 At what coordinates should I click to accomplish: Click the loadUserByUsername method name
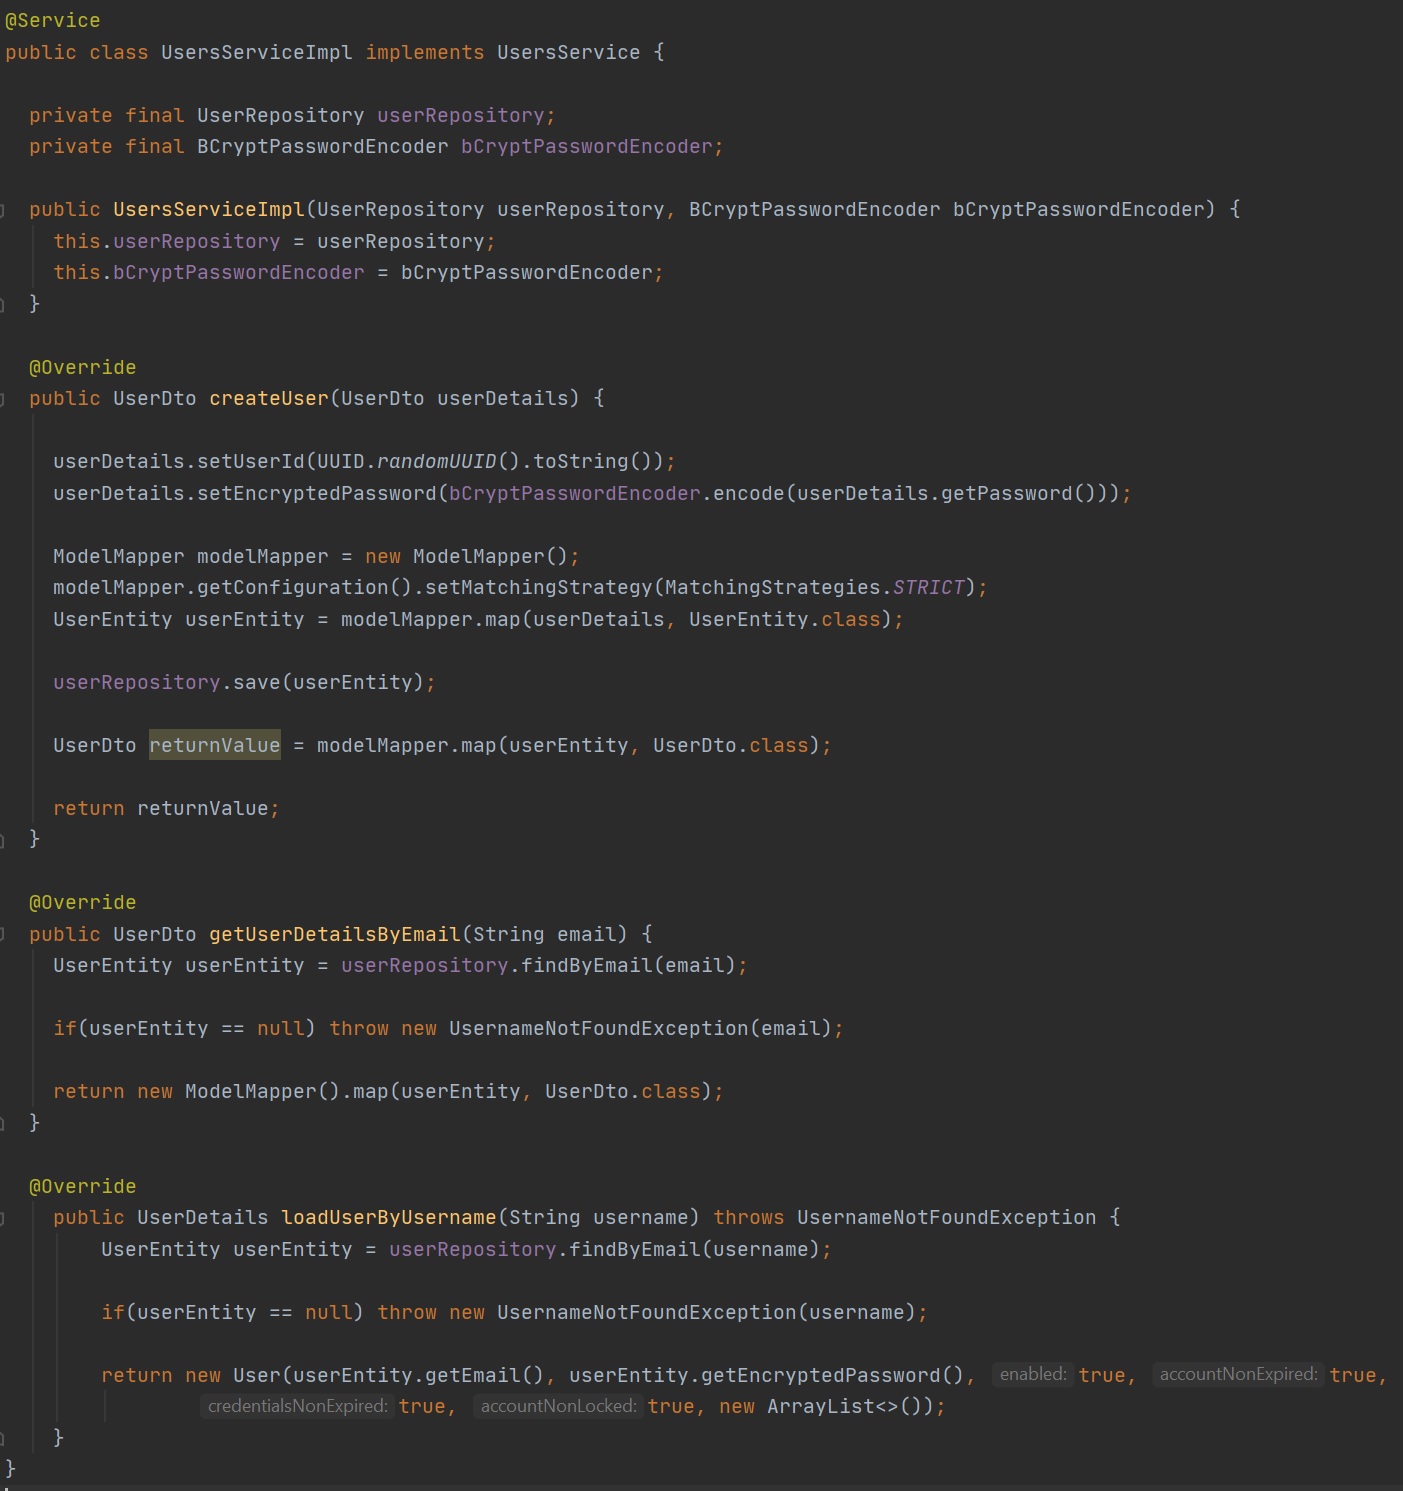coord(388,1217)
